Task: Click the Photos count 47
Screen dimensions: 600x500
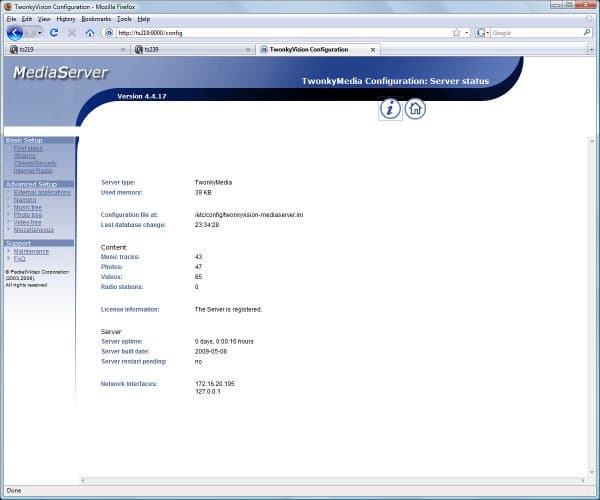Action: [198, 267]
